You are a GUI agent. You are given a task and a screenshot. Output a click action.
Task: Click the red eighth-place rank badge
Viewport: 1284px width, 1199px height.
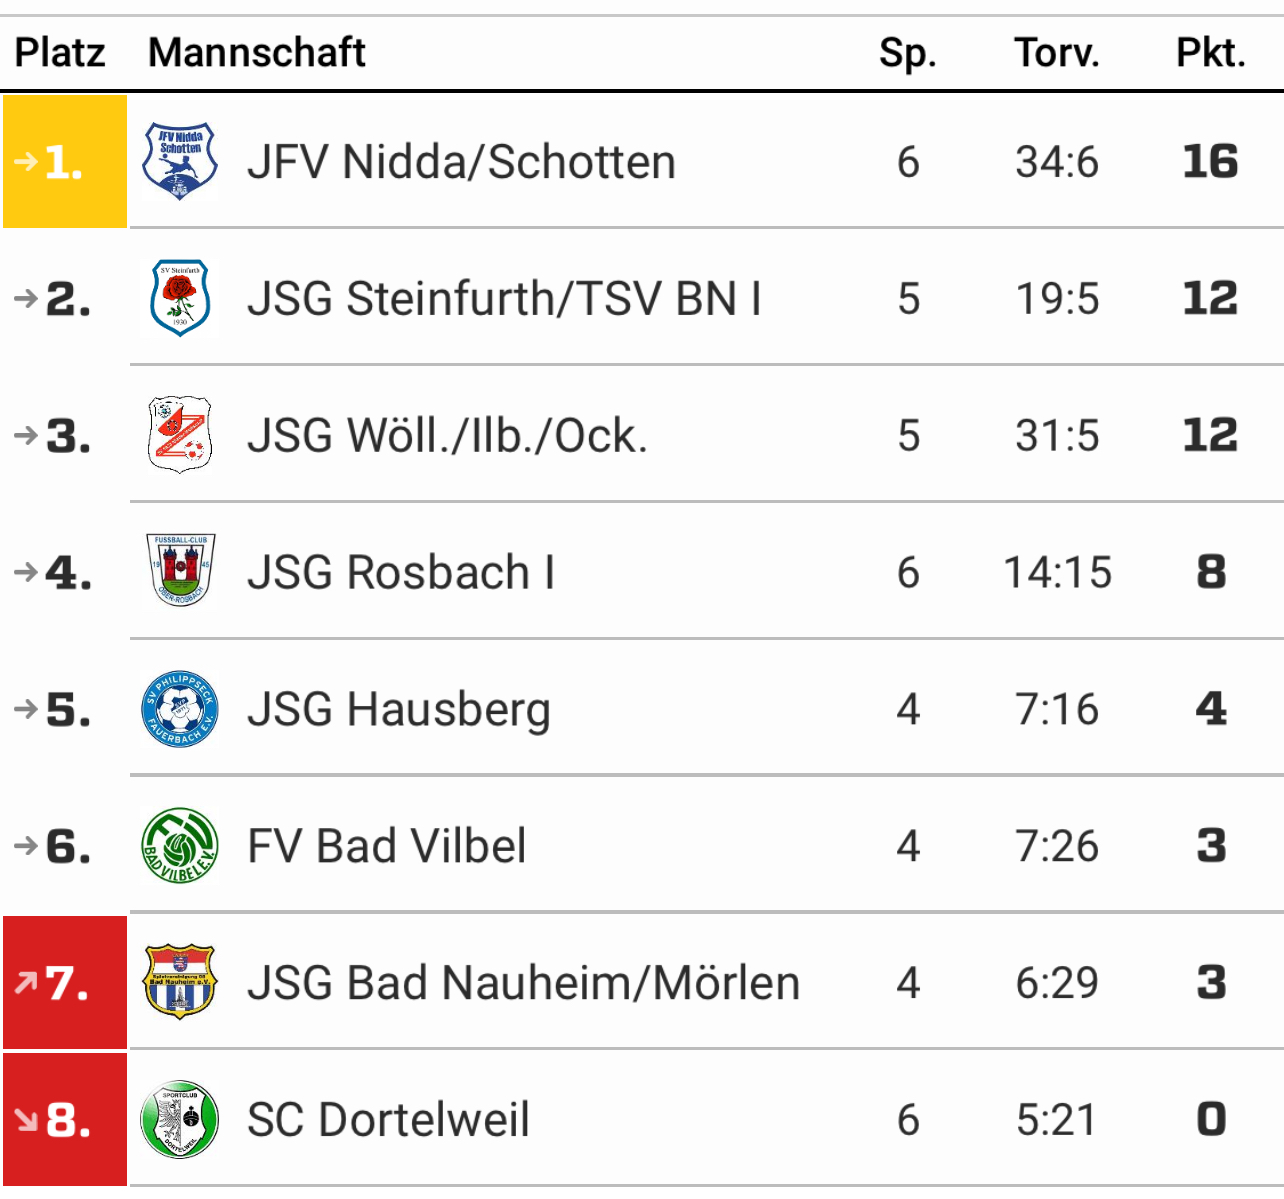[x=65, y=1119]
